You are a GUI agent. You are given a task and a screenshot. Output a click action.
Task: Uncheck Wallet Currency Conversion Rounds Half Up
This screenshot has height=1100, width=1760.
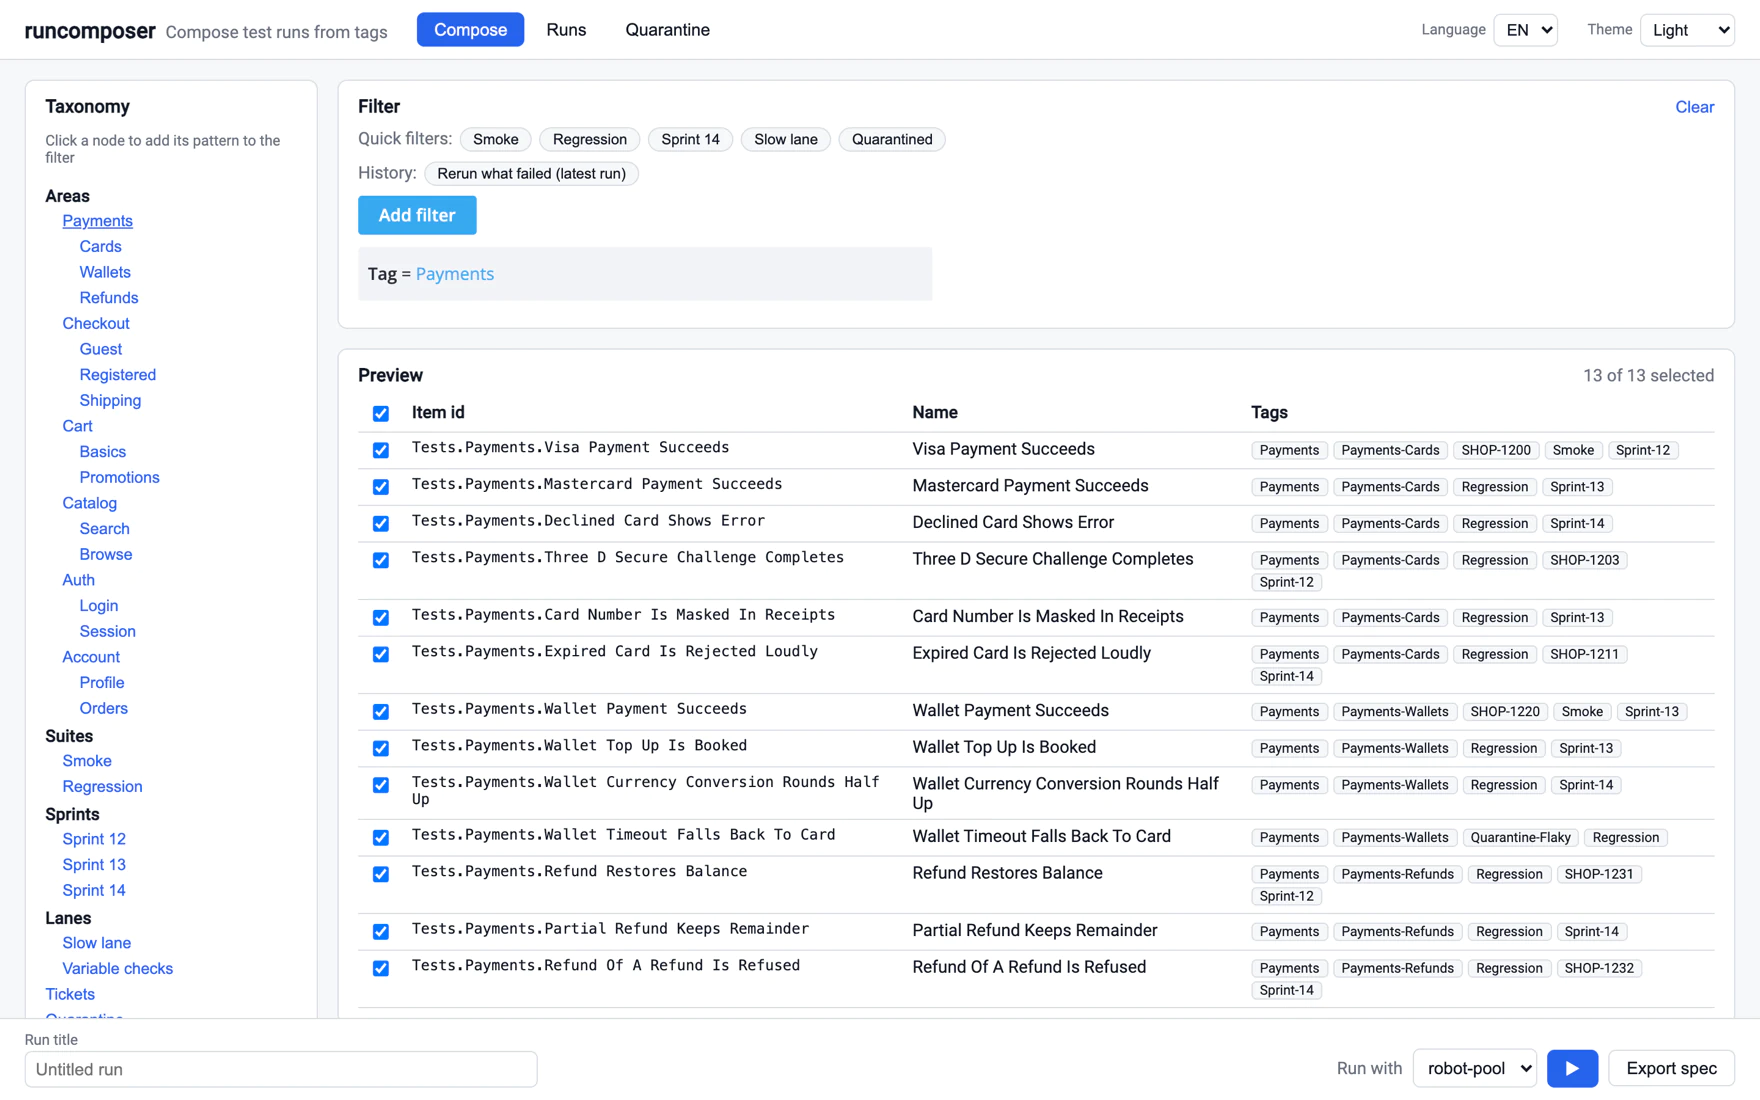tap(381, 785)
